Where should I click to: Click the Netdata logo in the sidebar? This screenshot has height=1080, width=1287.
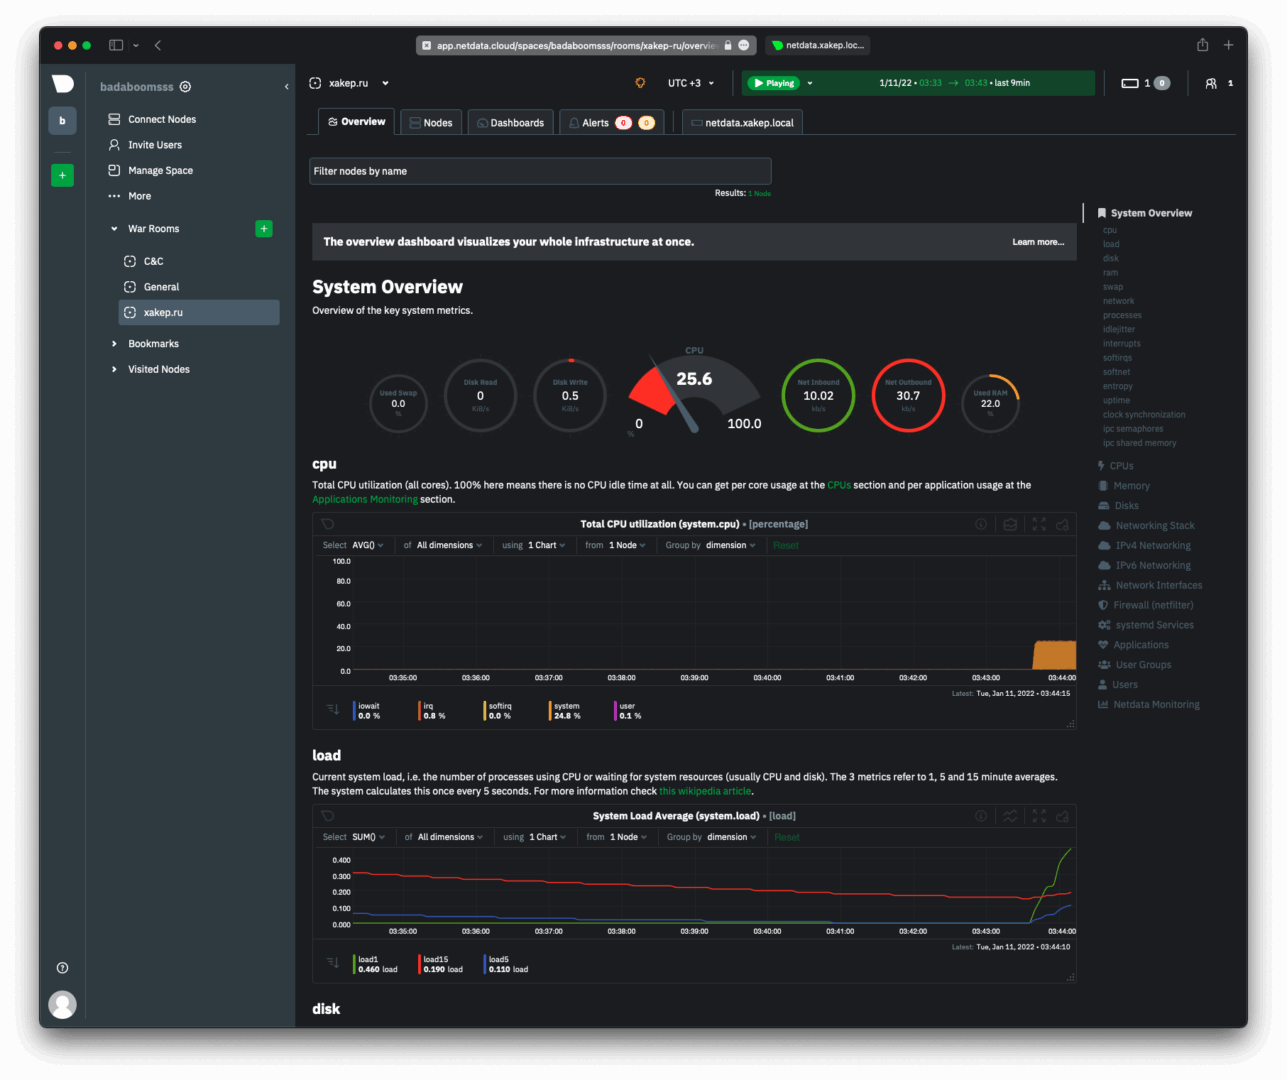coord(63,84)
